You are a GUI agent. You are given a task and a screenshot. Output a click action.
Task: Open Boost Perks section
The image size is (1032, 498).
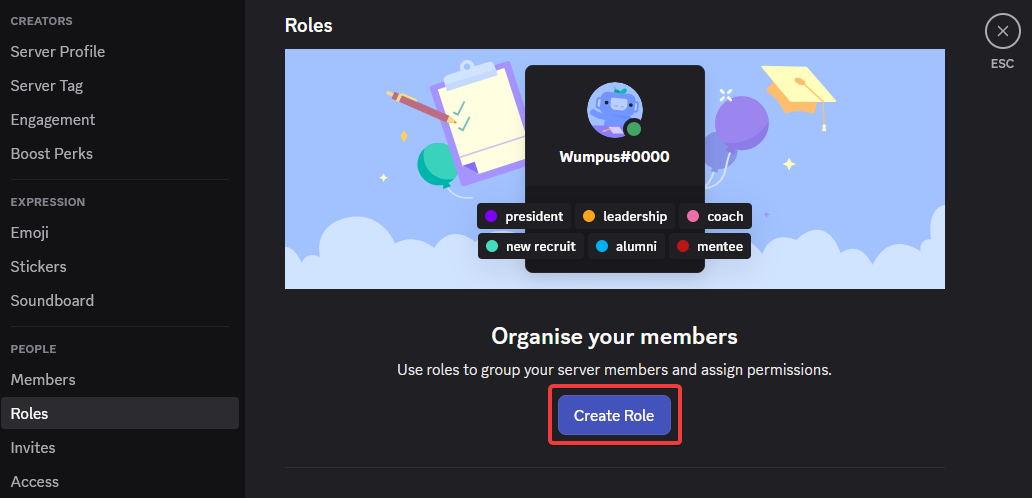[52, 154]
